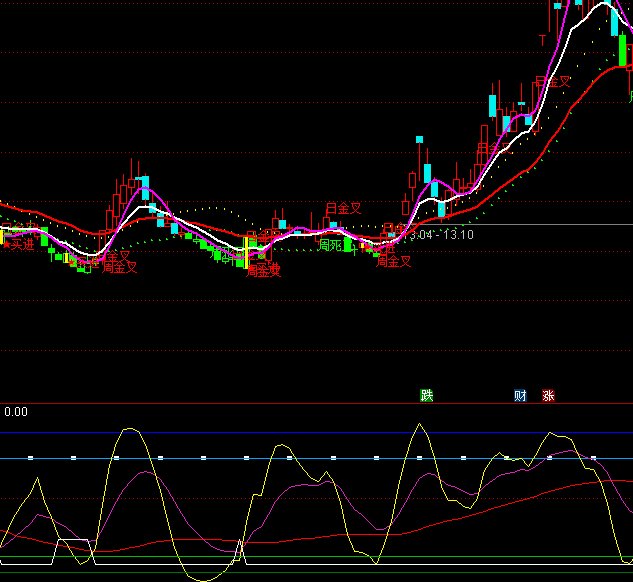Click the 13.10 price label
This screenshot has height=582, width=633.
pos(457,234)
